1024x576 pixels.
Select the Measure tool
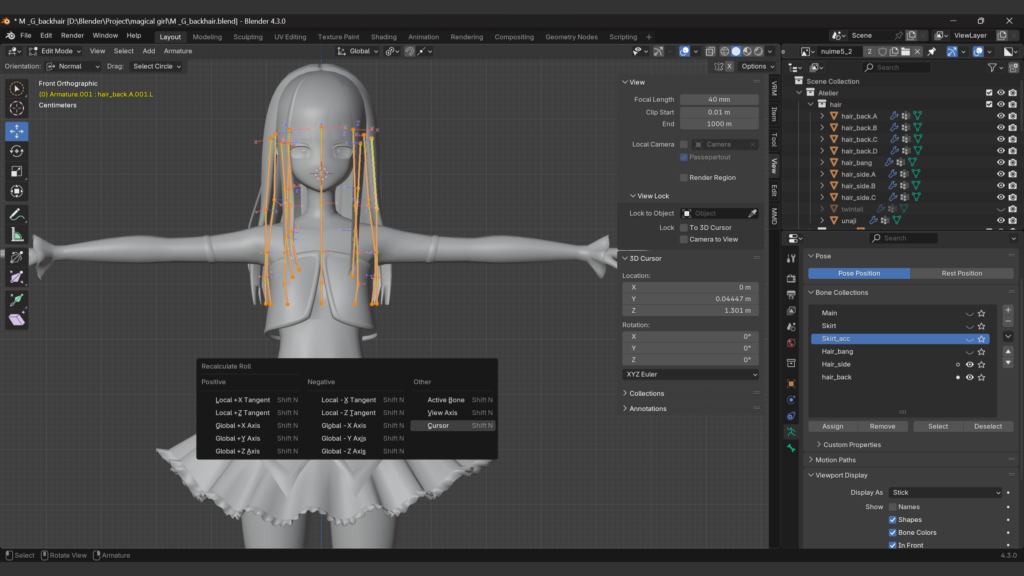(17, 234)
